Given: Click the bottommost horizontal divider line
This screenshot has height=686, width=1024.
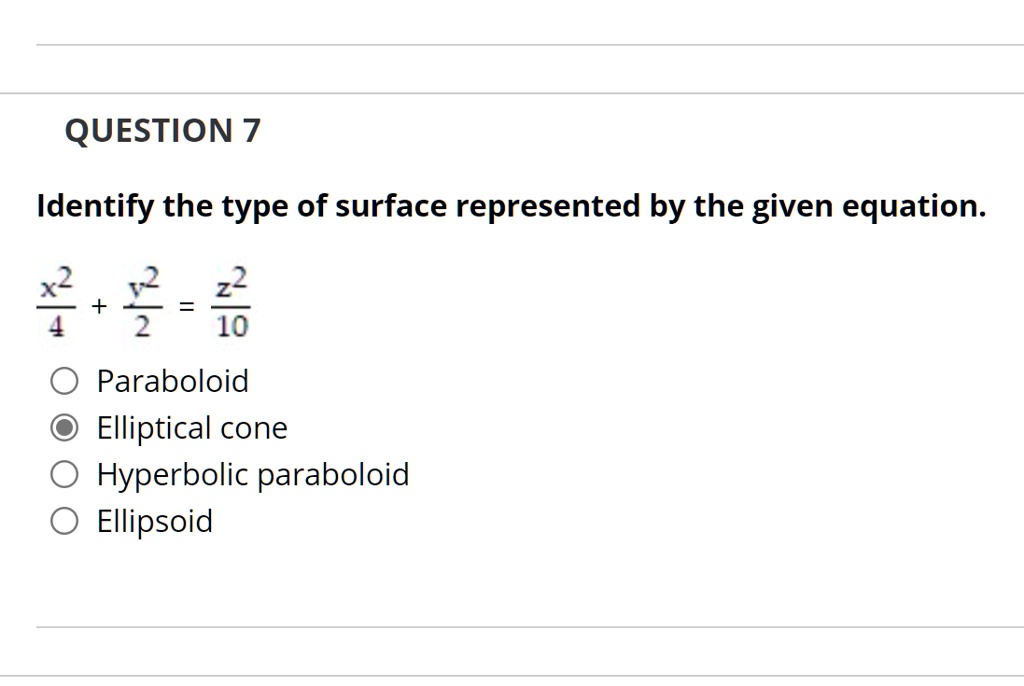Looking at the screenshot, I should [512, 677].
